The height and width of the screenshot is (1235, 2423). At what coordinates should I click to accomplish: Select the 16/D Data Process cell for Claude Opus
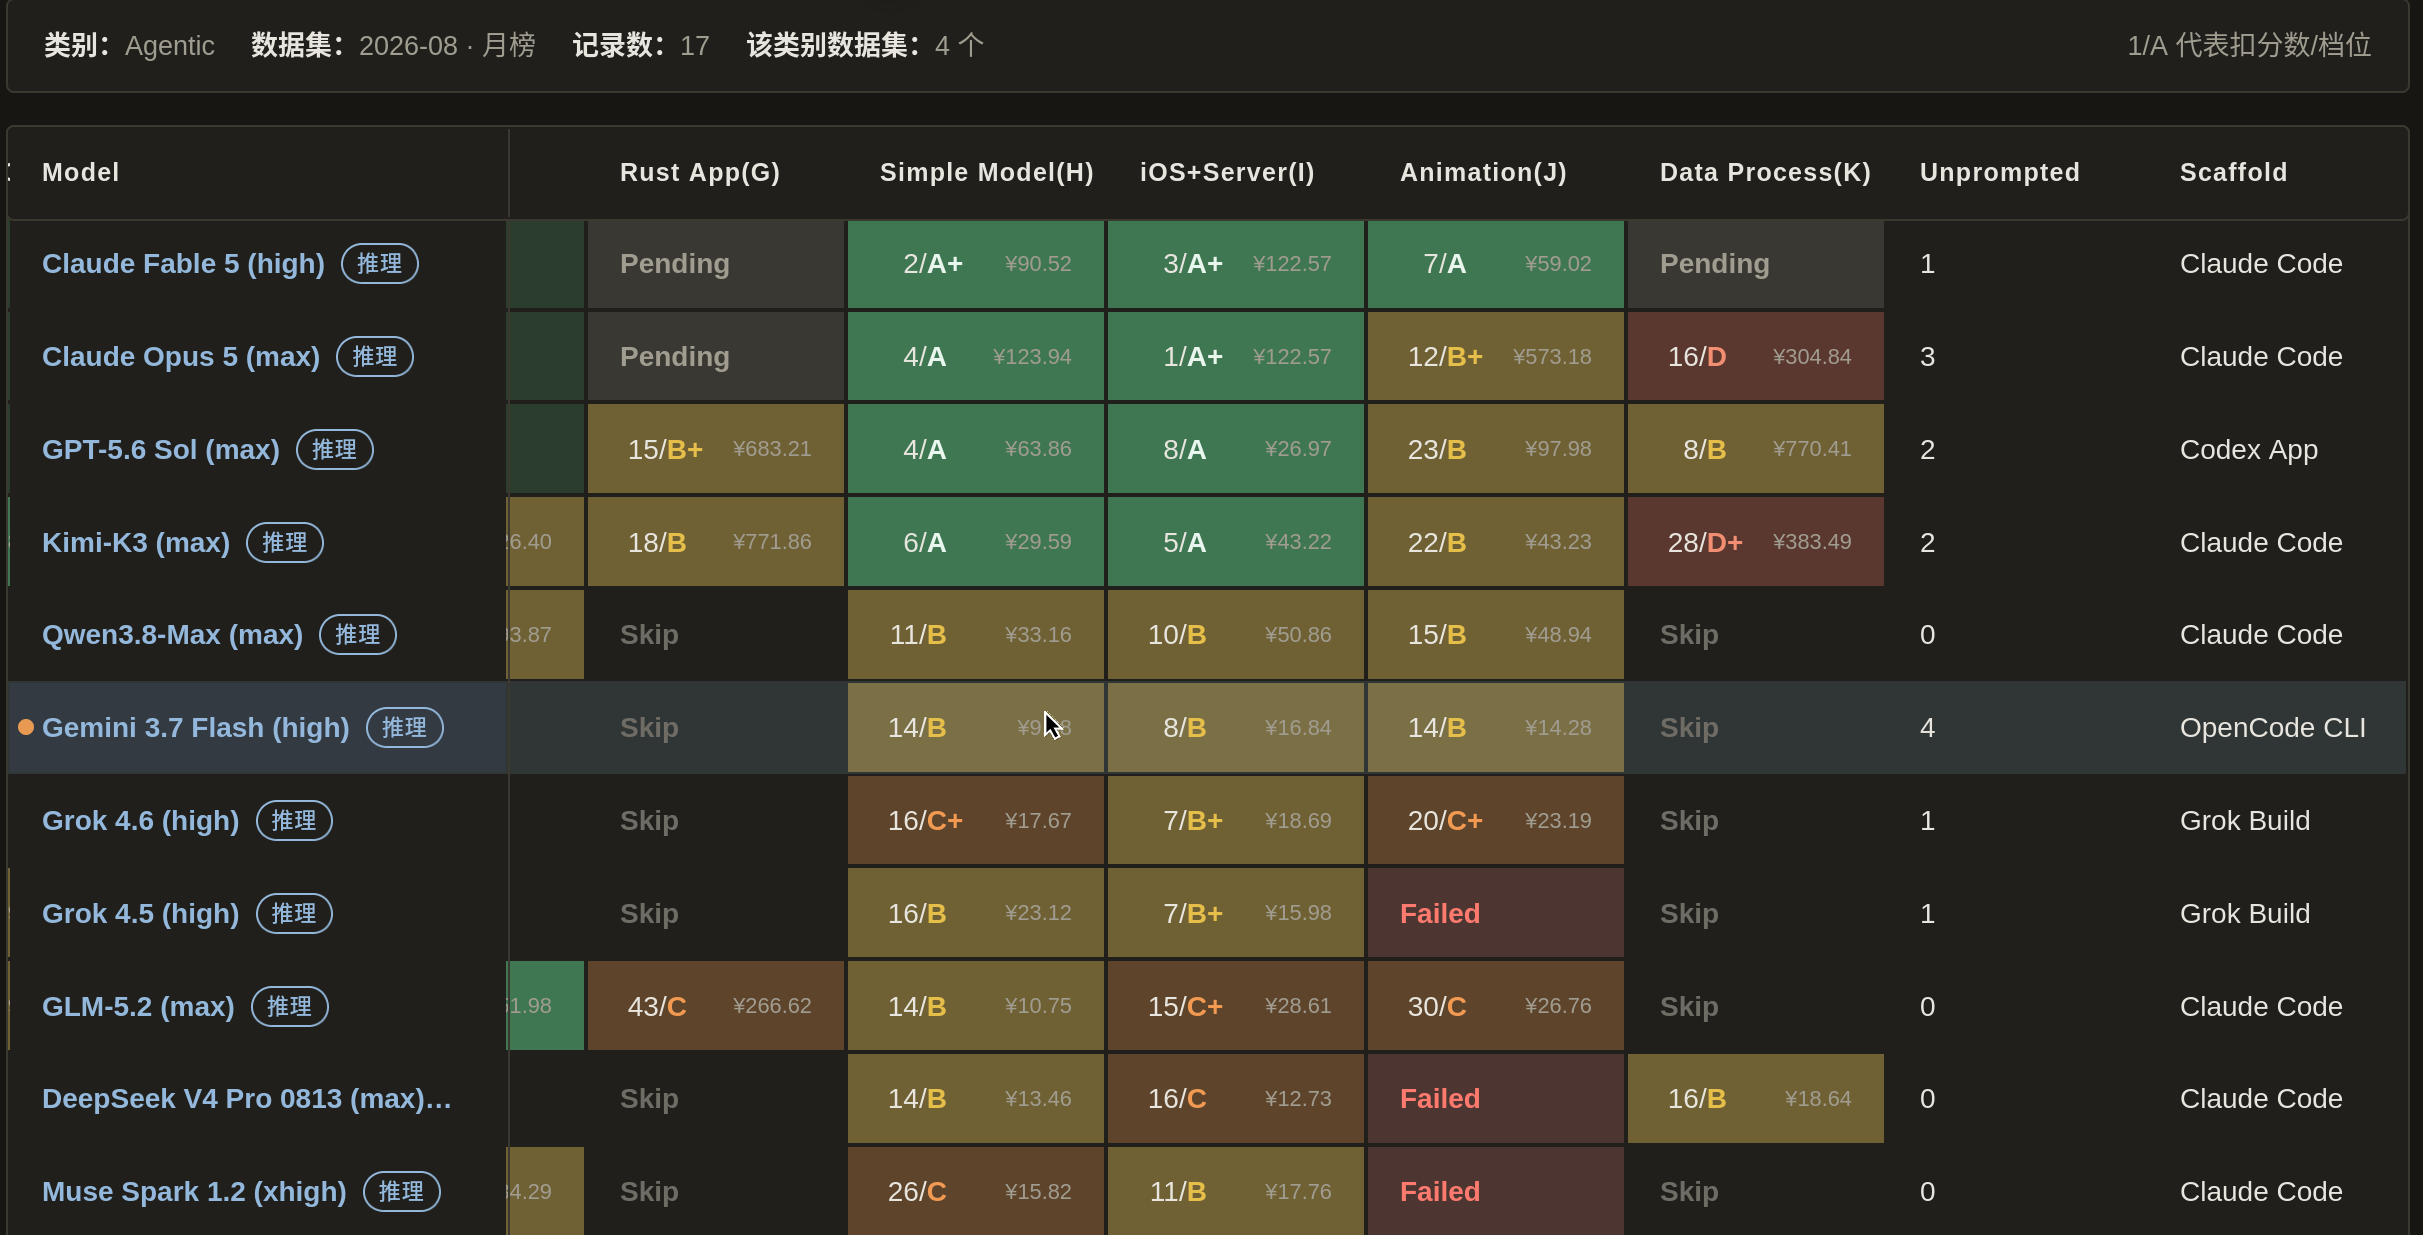tap(1756, 357)
